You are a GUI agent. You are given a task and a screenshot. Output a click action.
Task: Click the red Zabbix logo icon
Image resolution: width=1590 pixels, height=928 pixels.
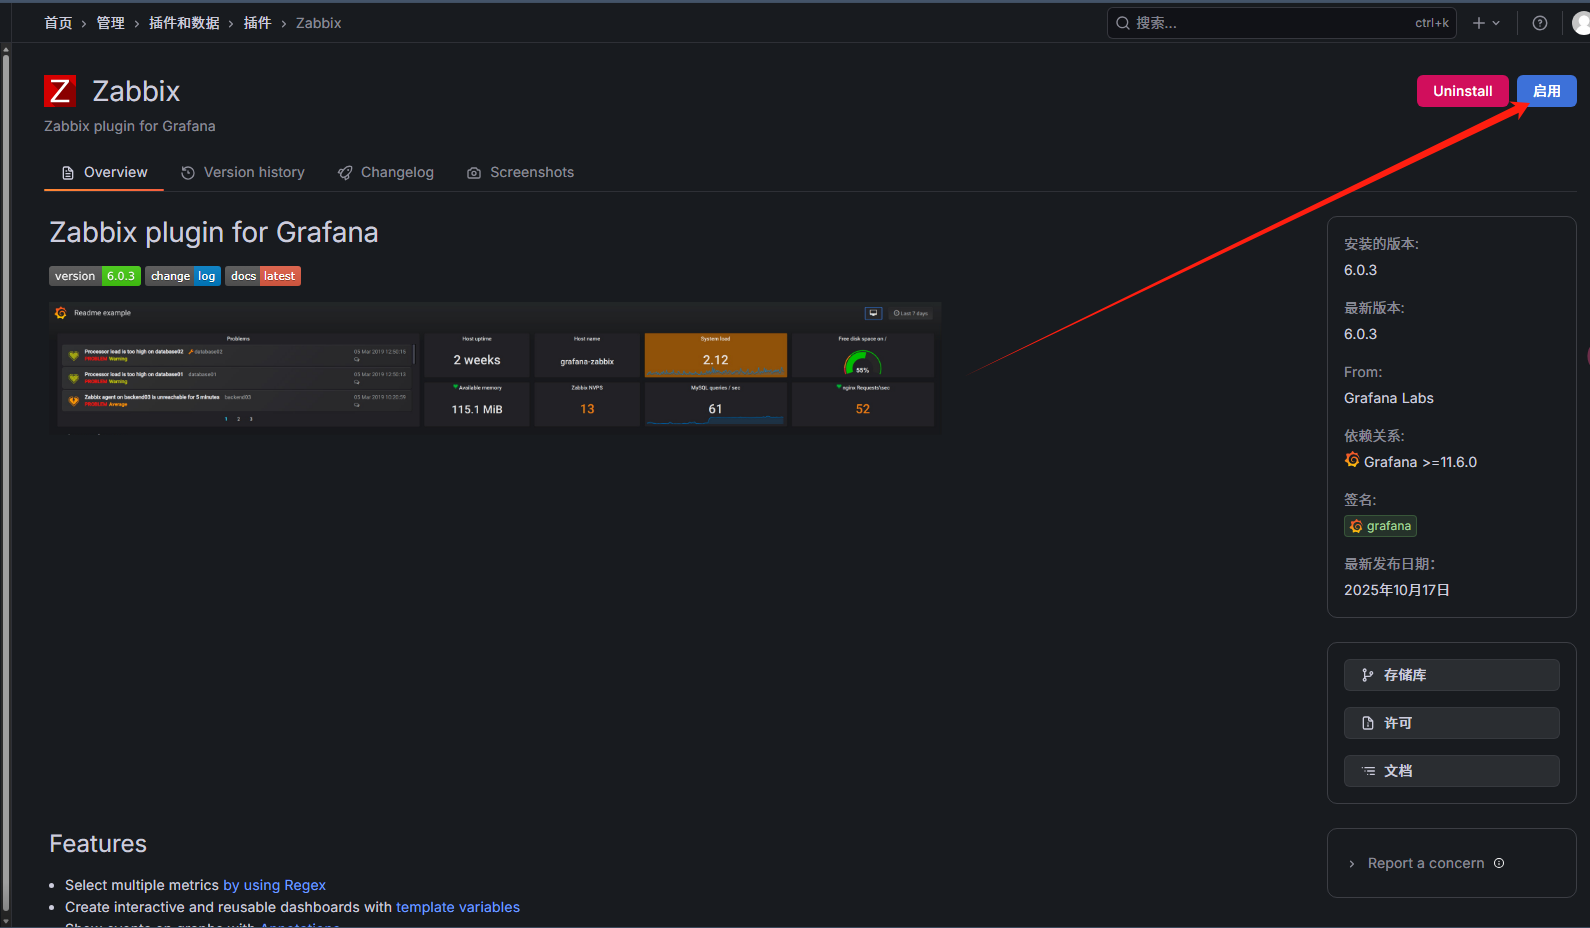click(60, 91)
